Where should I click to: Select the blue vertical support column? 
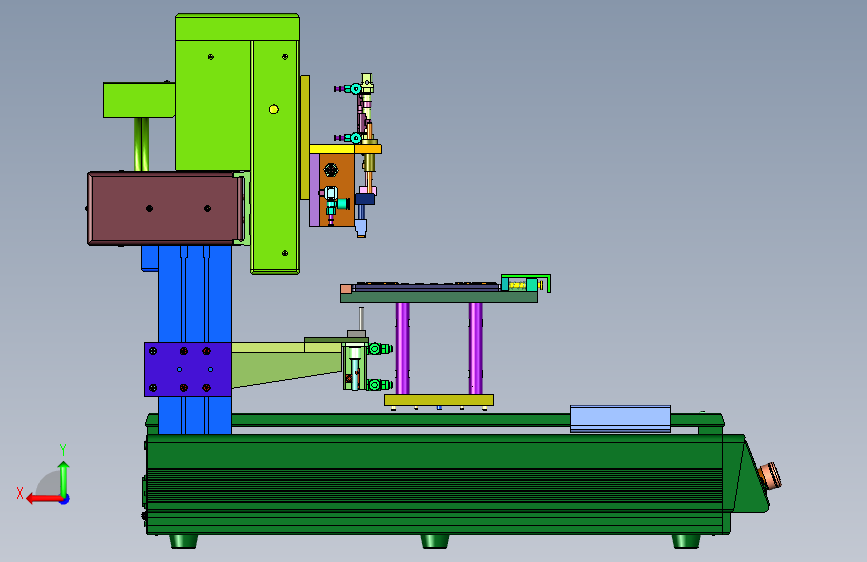pos(195,293)
